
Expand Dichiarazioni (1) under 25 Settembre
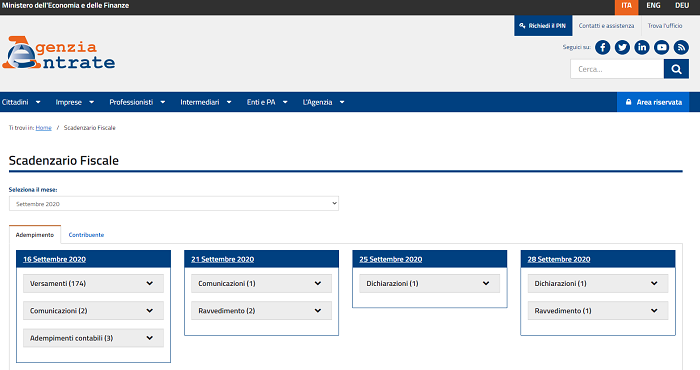pyautogui.click(x=429, y=283)
